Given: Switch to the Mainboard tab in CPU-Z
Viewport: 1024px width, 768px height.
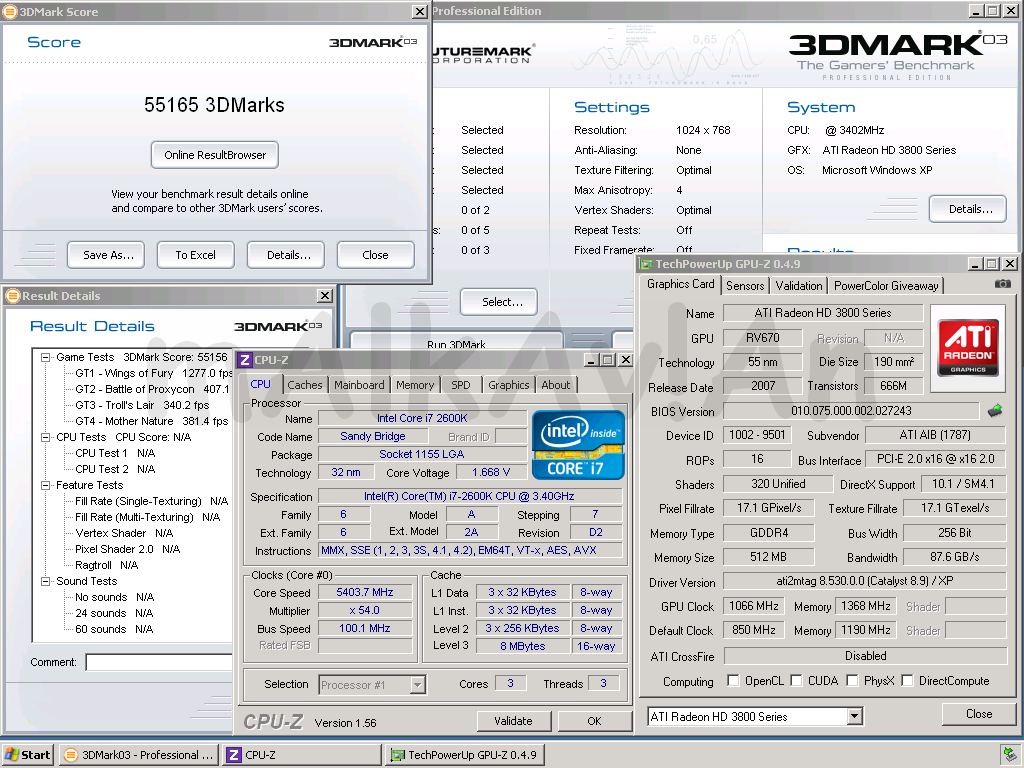Looking at the screenshot, I should 359,385.
